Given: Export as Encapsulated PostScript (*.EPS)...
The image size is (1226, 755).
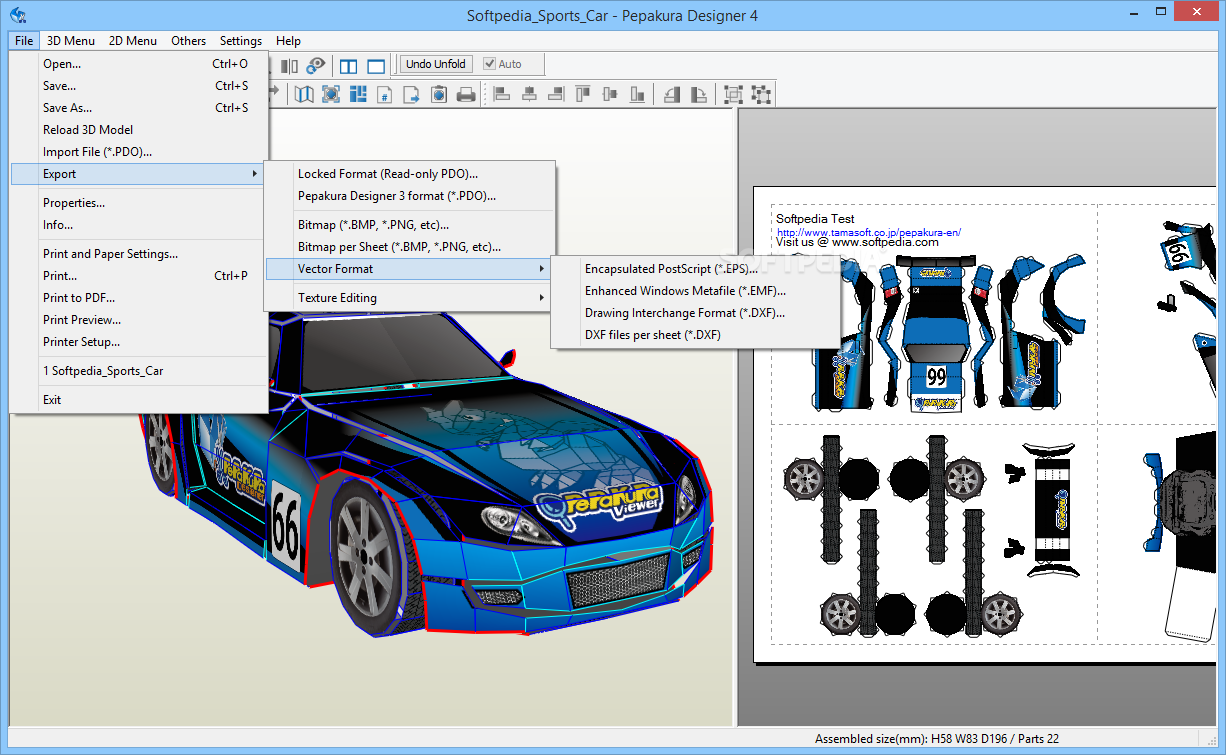Looking at the screenshot, I should (x=696, y=269).
